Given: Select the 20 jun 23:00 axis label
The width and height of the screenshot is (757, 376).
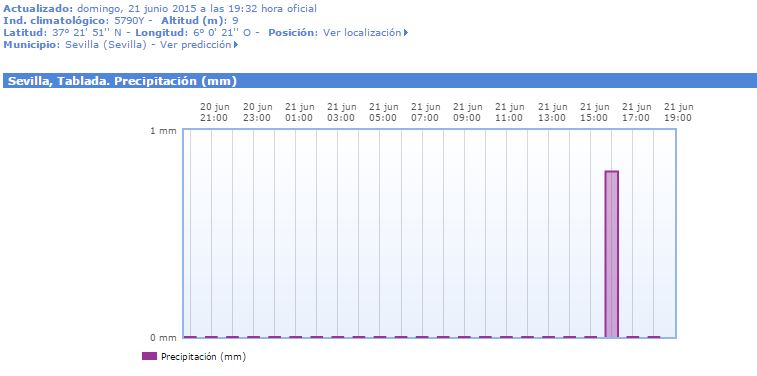Looking at the screenshot, I should coord(257,112).
